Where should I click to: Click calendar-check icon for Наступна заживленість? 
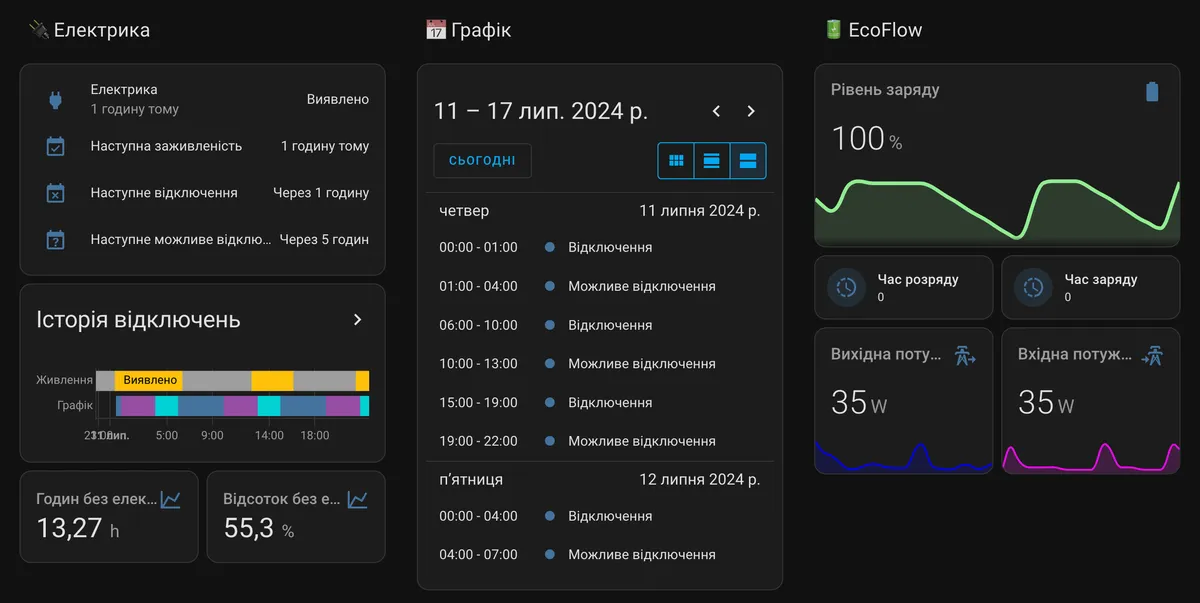point(56,146)
